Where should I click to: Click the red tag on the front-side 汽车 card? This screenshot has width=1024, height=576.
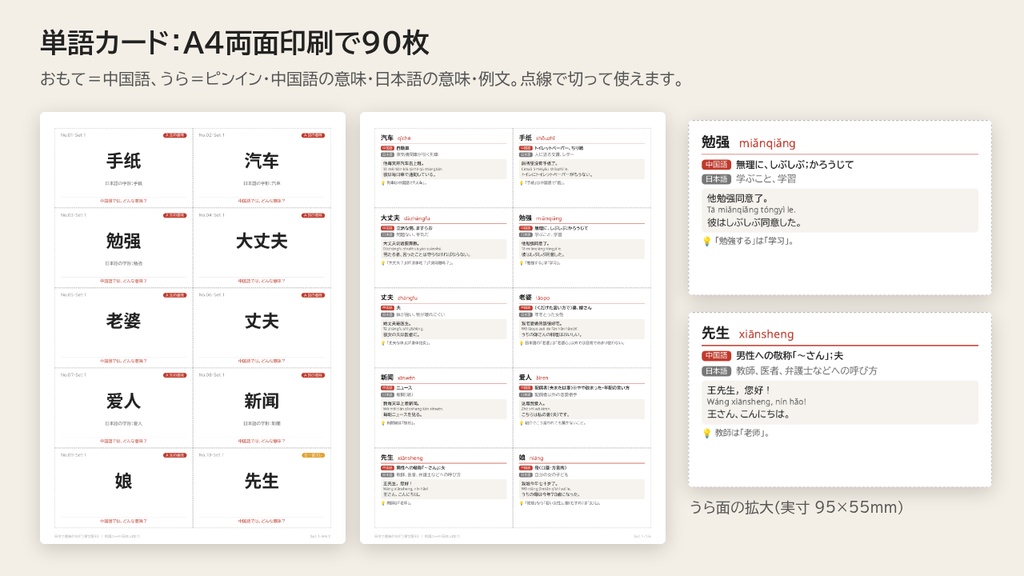tap(313, 135)
